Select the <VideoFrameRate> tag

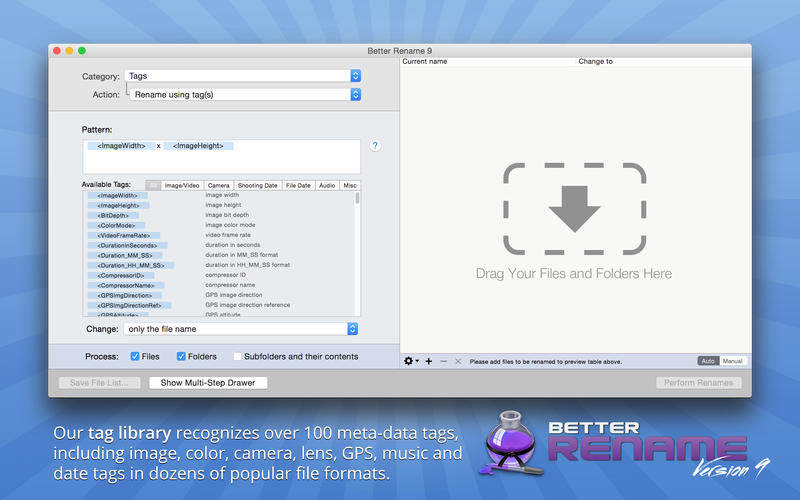pos(123,235)
